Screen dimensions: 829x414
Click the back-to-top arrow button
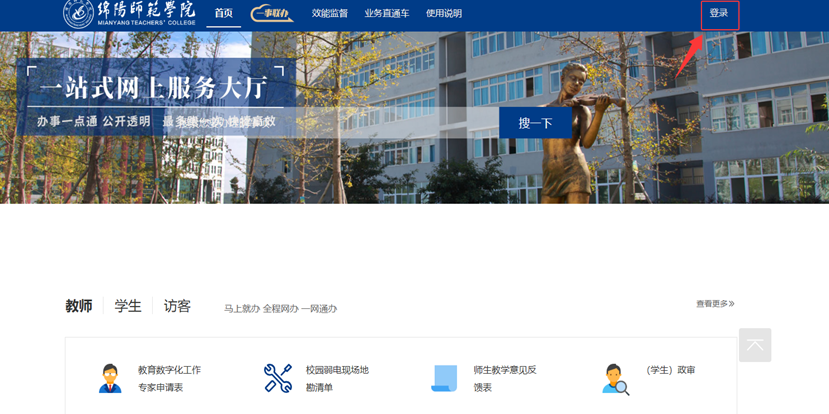(x=755, y=345)
